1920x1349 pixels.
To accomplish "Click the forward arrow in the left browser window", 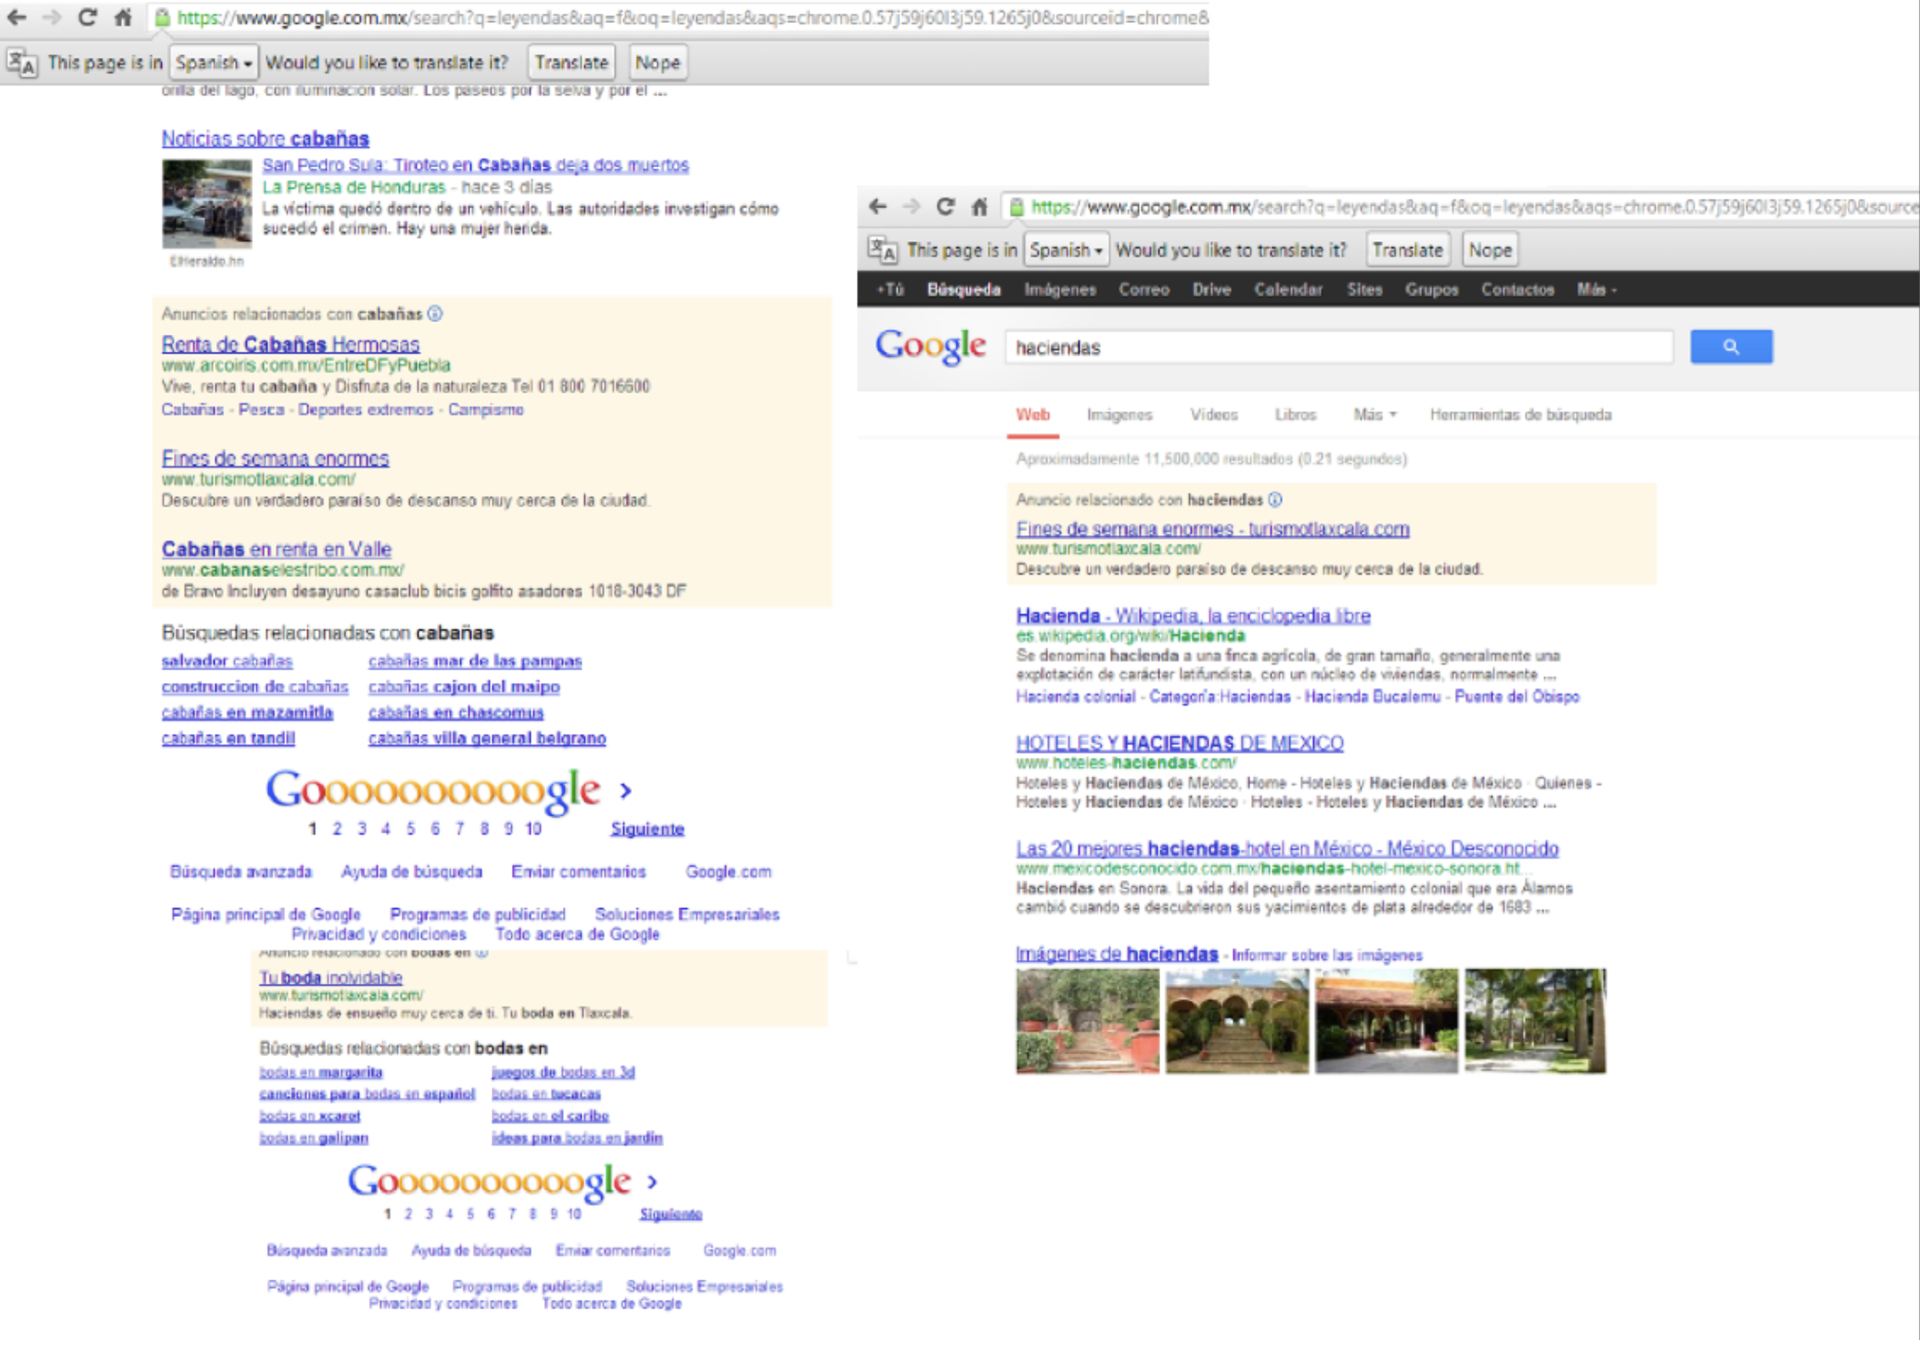I will 52,17.
